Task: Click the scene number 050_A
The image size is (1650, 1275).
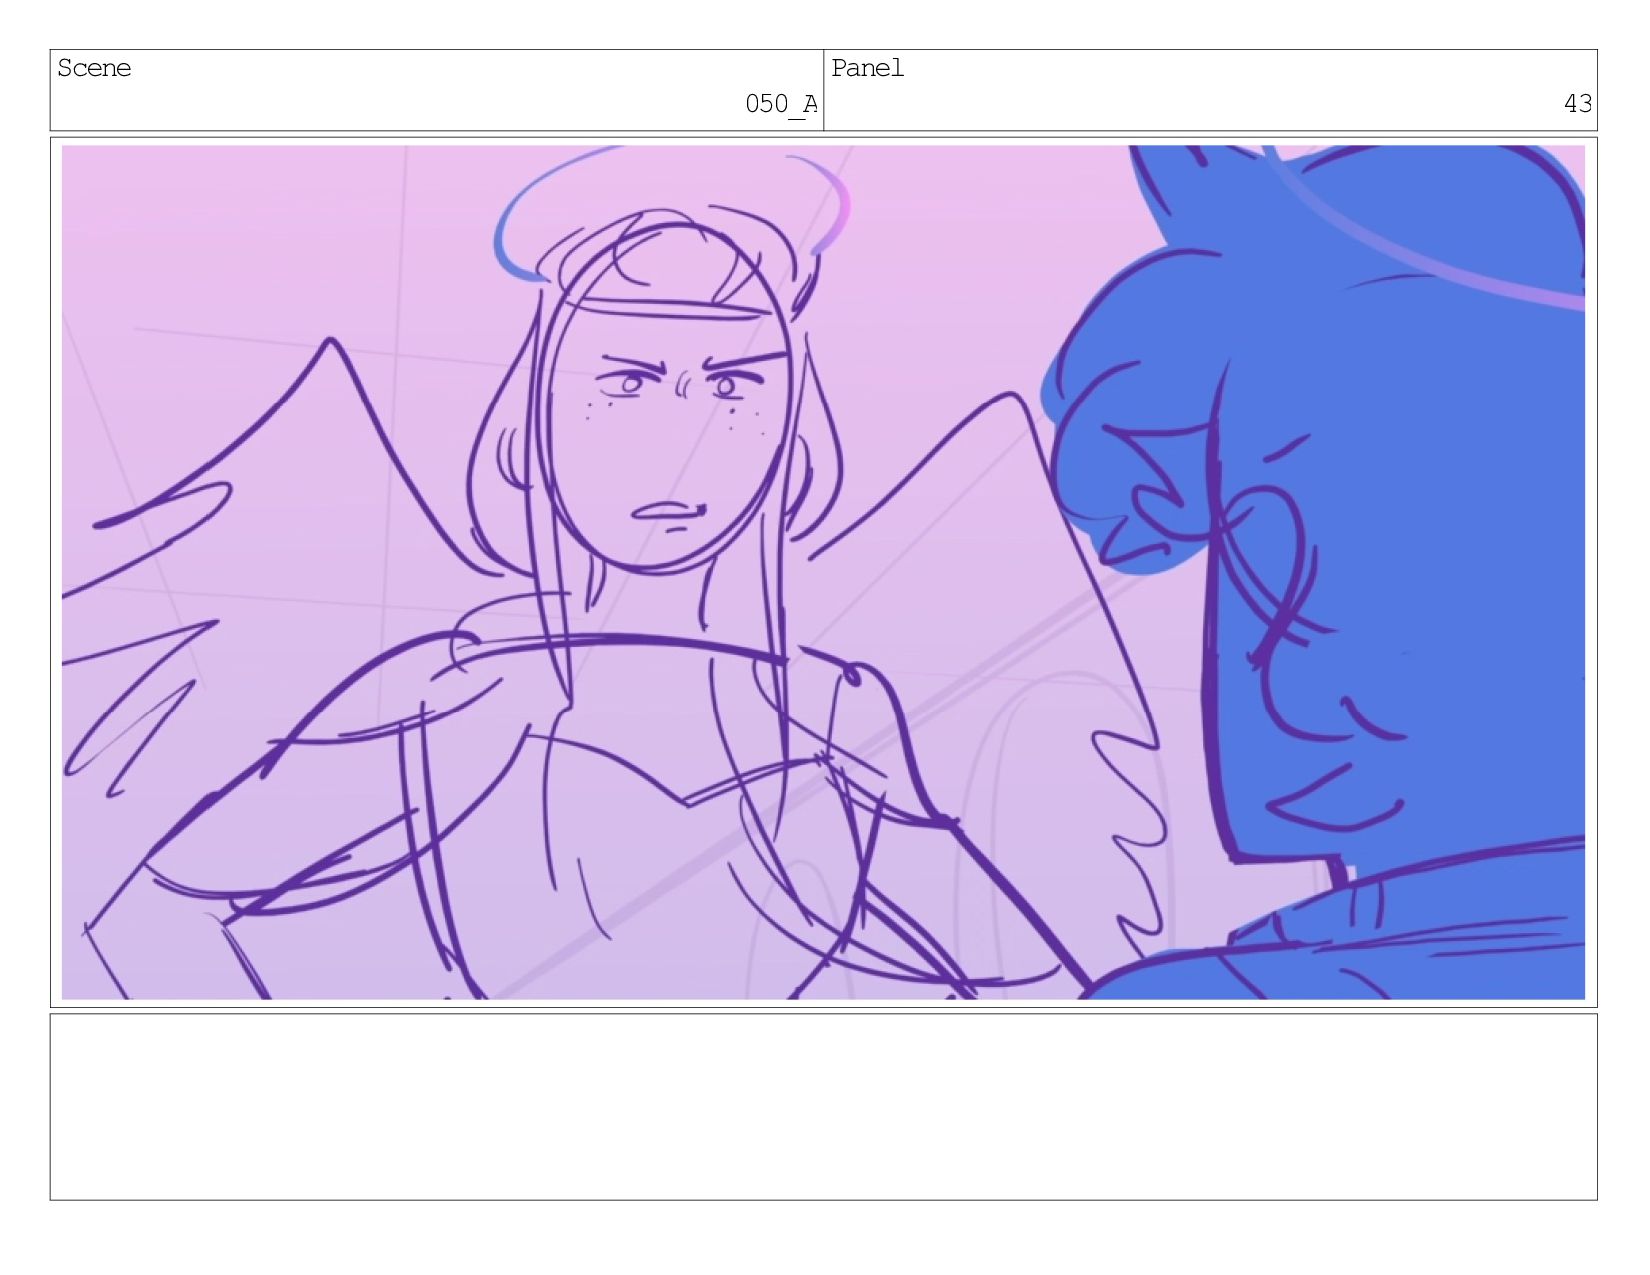Action: coord(781,104)
